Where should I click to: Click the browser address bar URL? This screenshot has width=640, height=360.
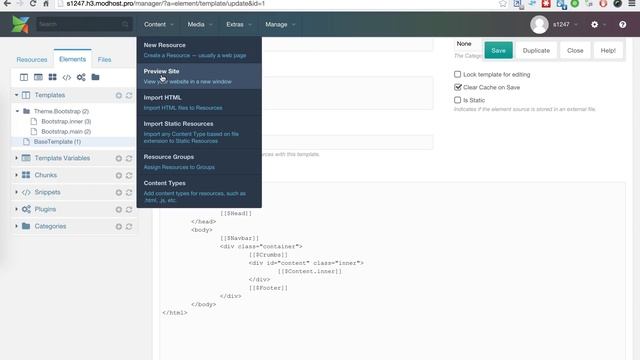click(x=165, y=4)
